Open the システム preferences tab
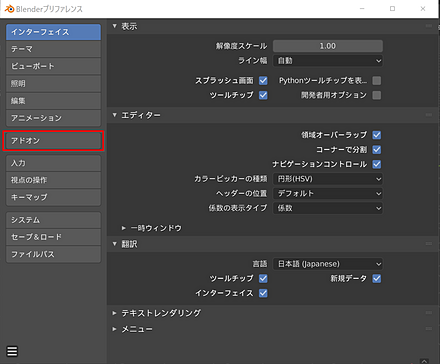The height and width of the screenshot is (364, 440). point(53,220)
